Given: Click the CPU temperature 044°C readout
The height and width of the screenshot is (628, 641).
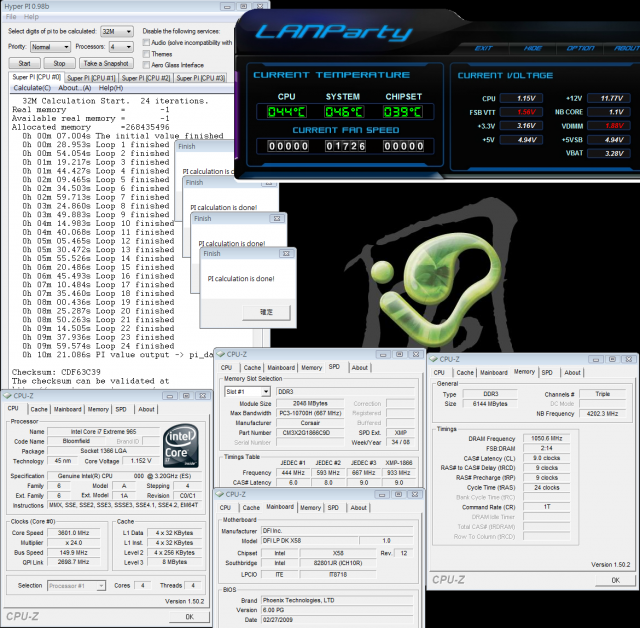Looking at the screenshot, I should pyautogui.click(x=286, y=112).
